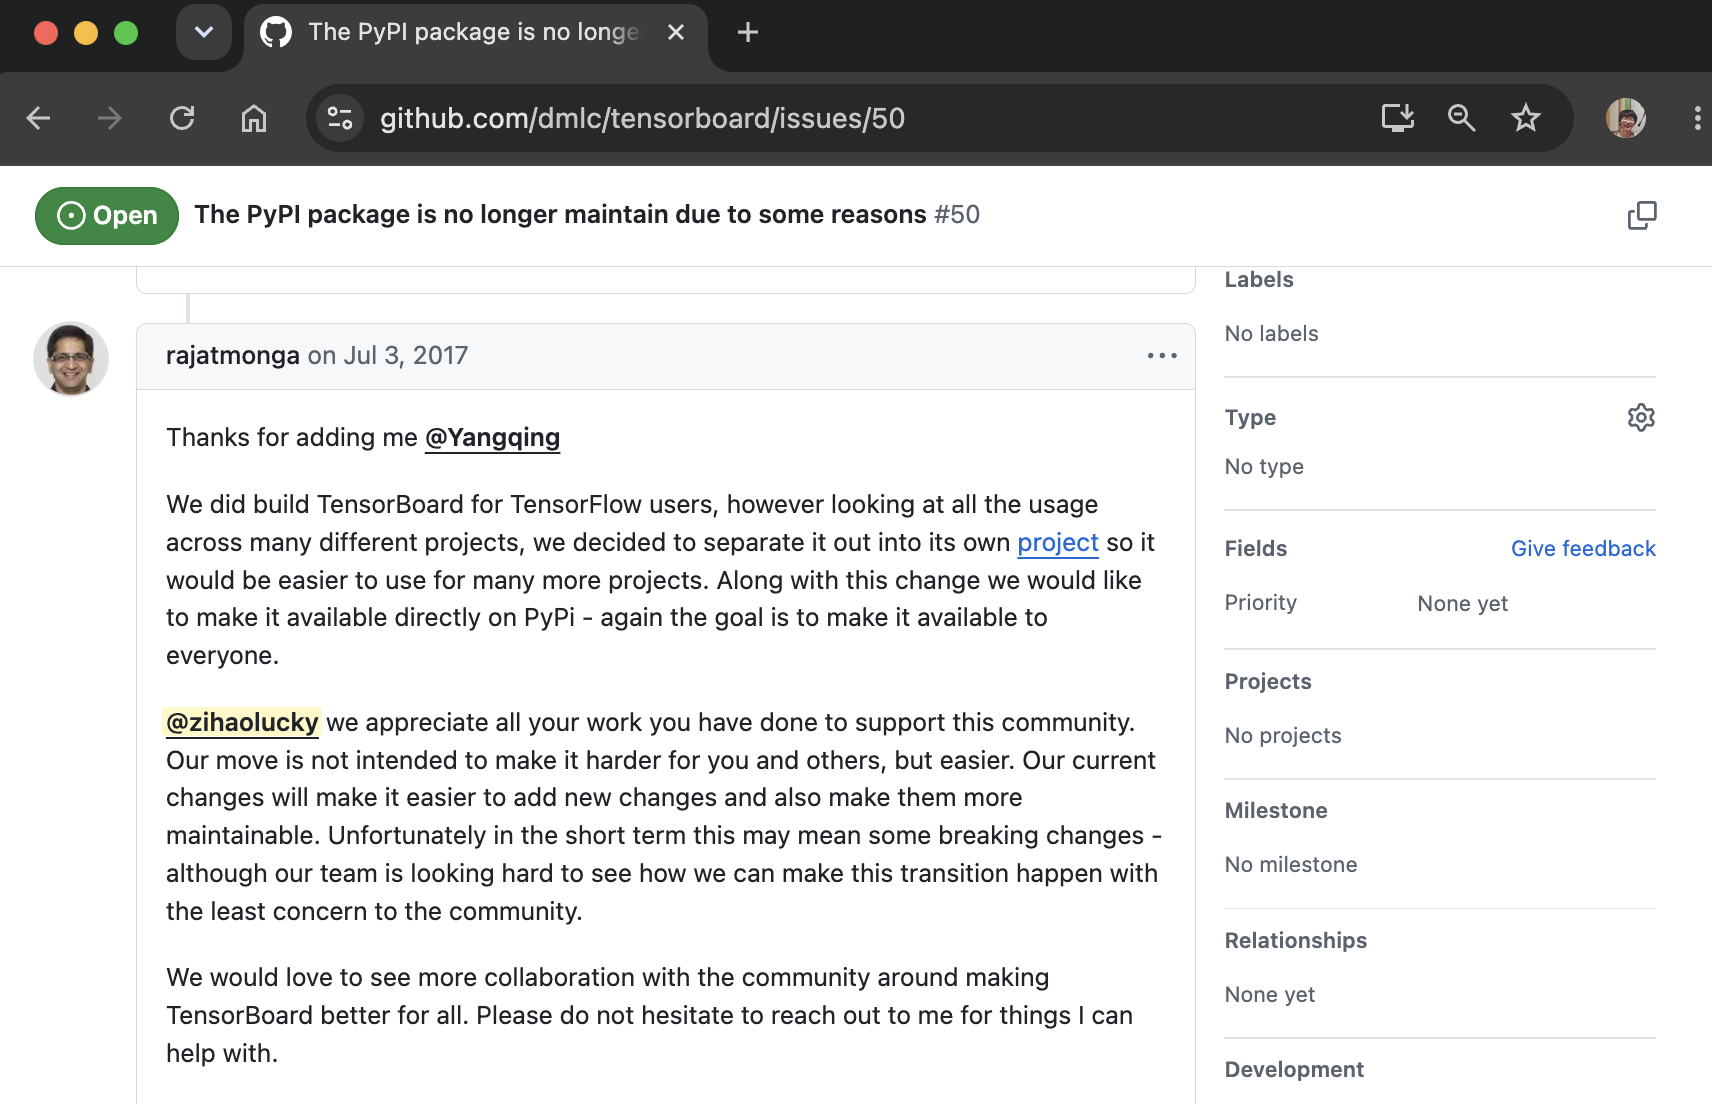
Task: Go back to the previous page
Action: [x=38, y=118]
